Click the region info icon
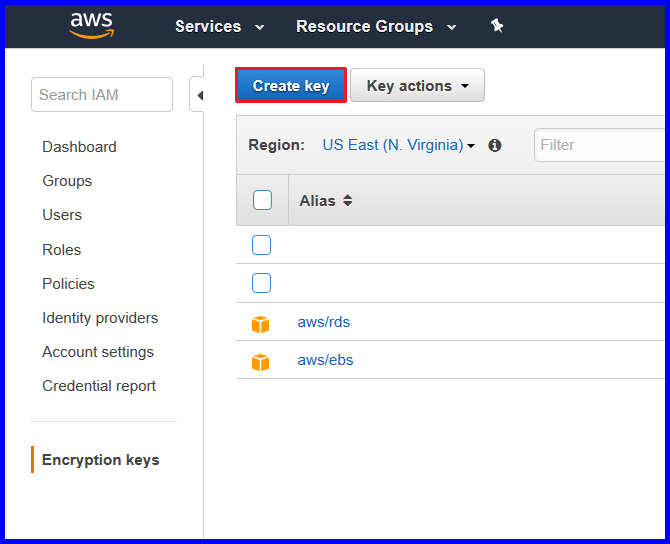Image resolution: width=670 pixels, height=544 pixels. tap(494, 145)
